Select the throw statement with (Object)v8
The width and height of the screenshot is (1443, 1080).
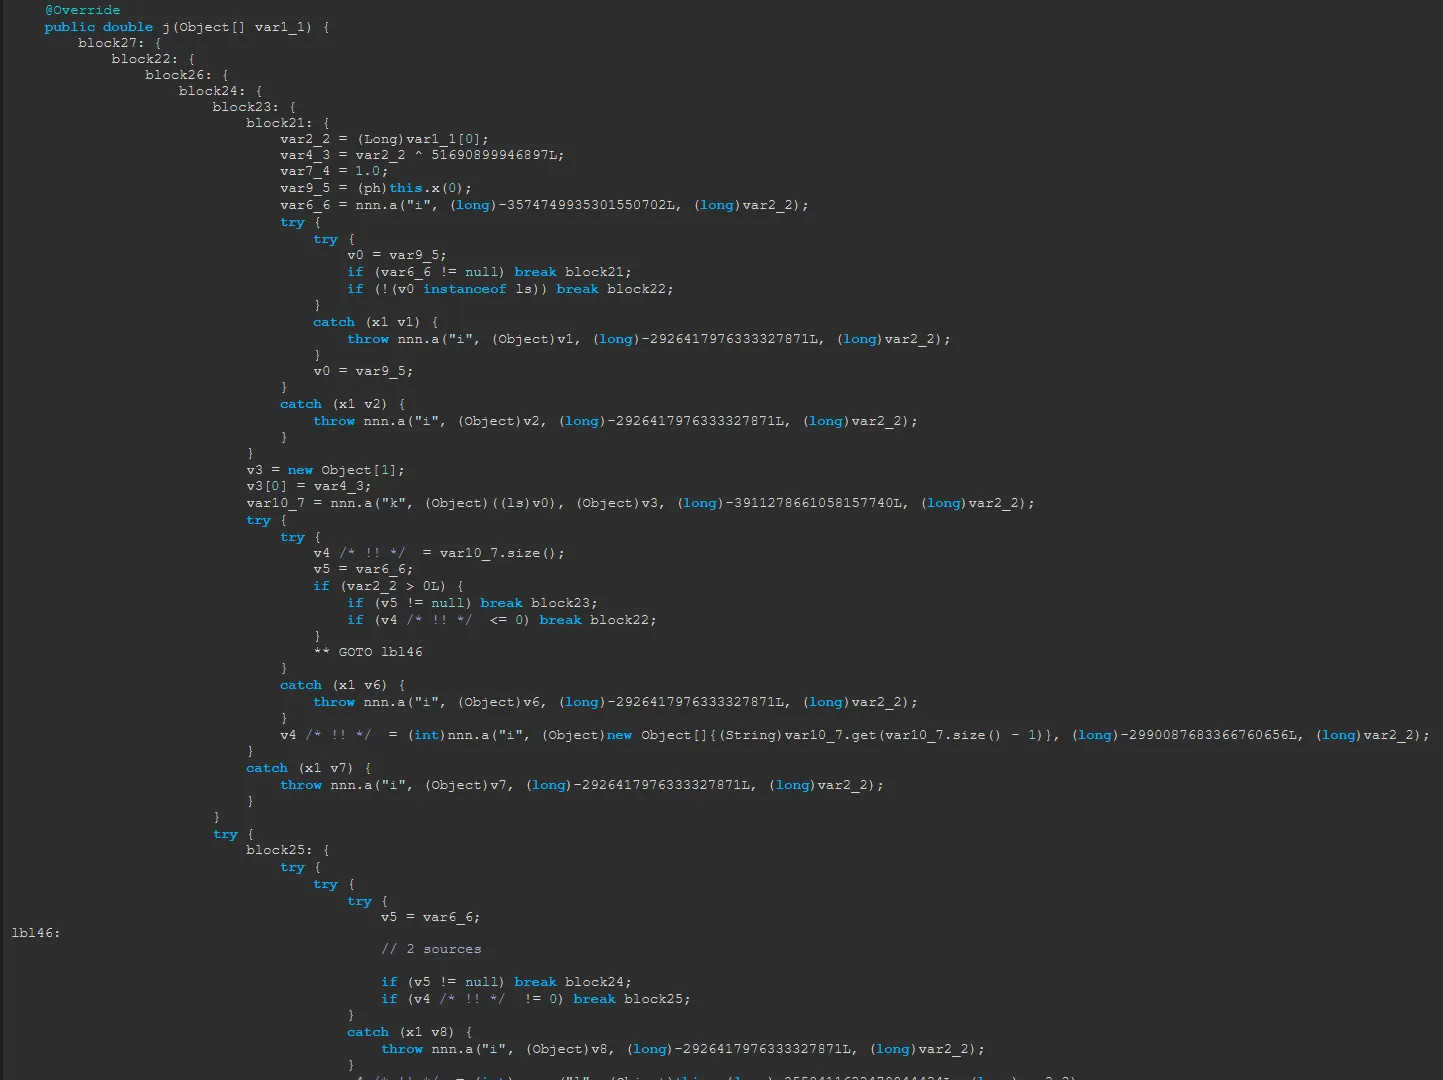point(683,1049)
